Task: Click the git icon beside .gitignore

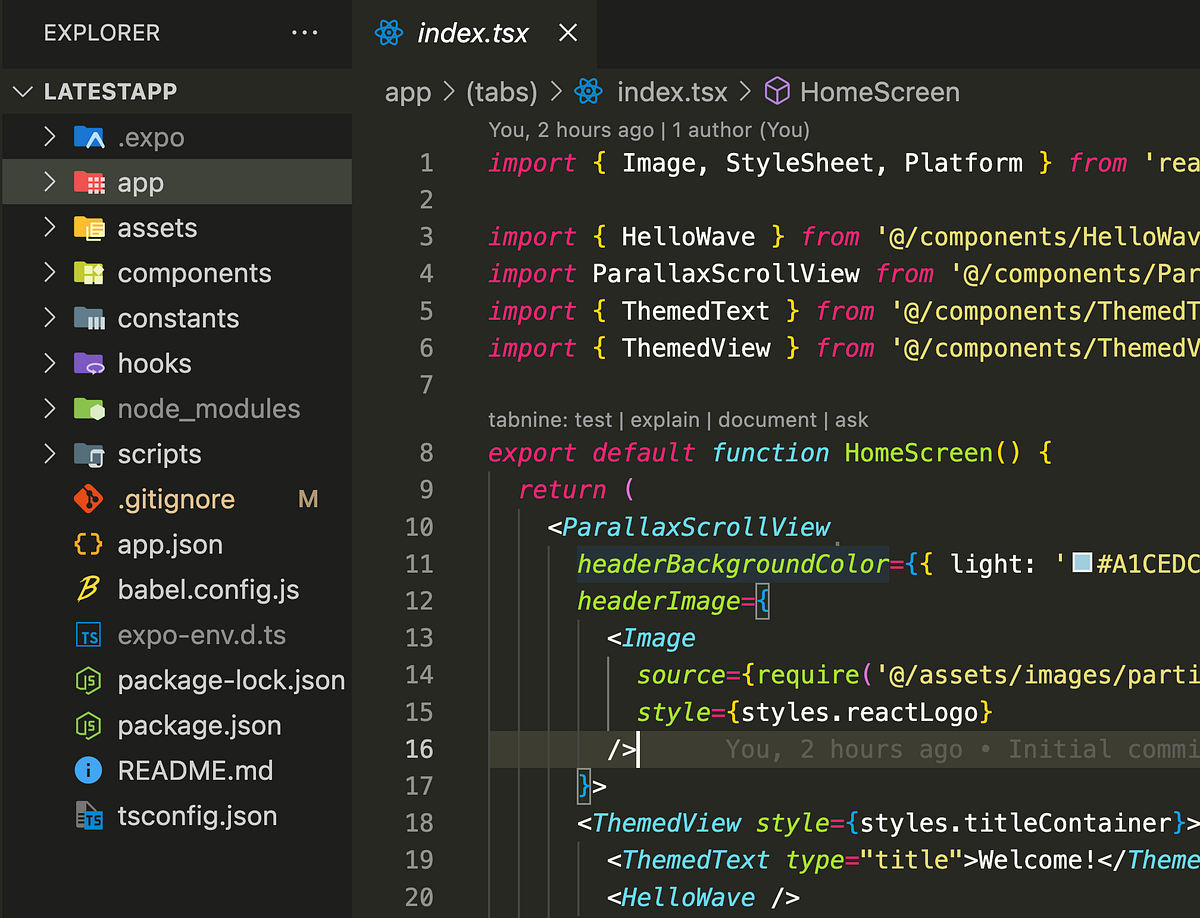Action: pyautogui.click(x=89, y=499)
